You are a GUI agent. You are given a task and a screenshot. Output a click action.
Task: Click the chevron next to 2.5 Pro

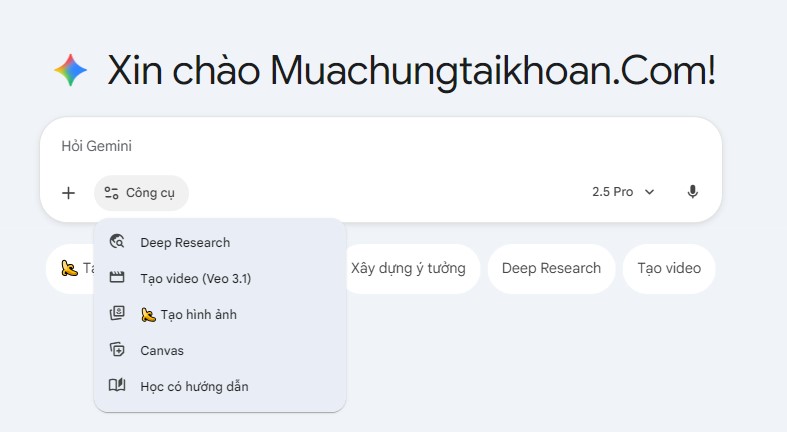click(649, 192)
